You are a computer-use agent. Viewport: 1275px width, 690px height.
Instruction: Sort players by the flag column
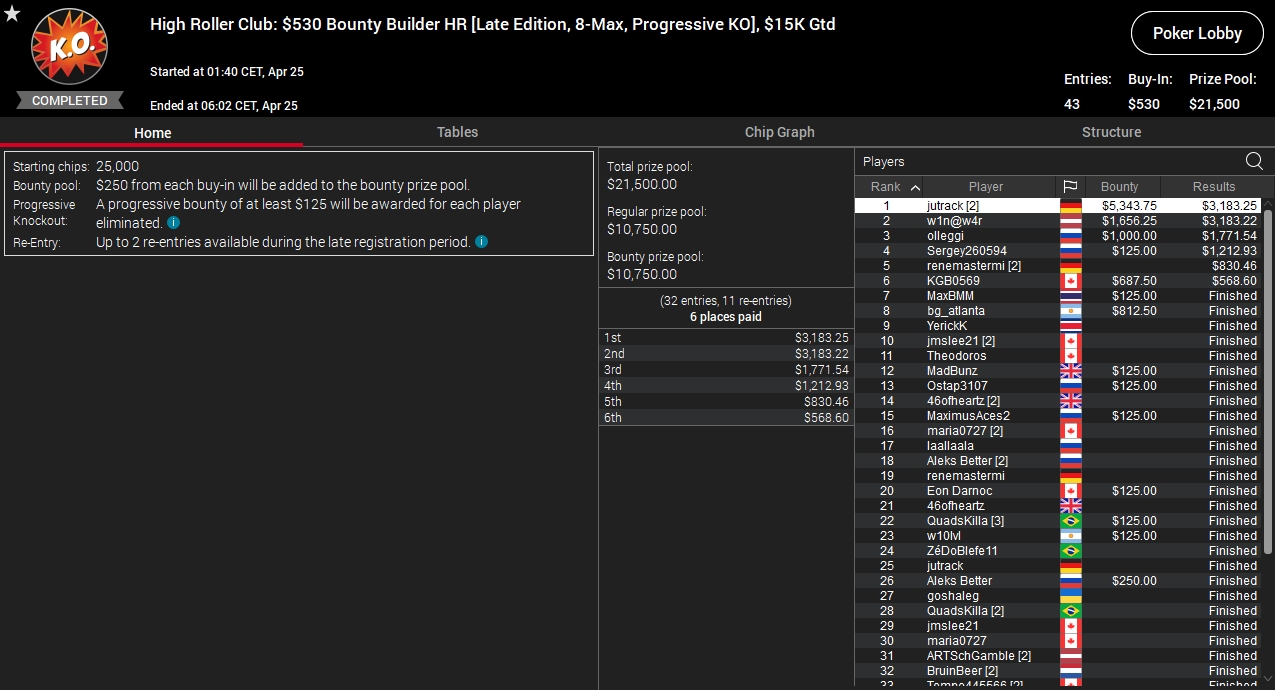pos(1070,187)
